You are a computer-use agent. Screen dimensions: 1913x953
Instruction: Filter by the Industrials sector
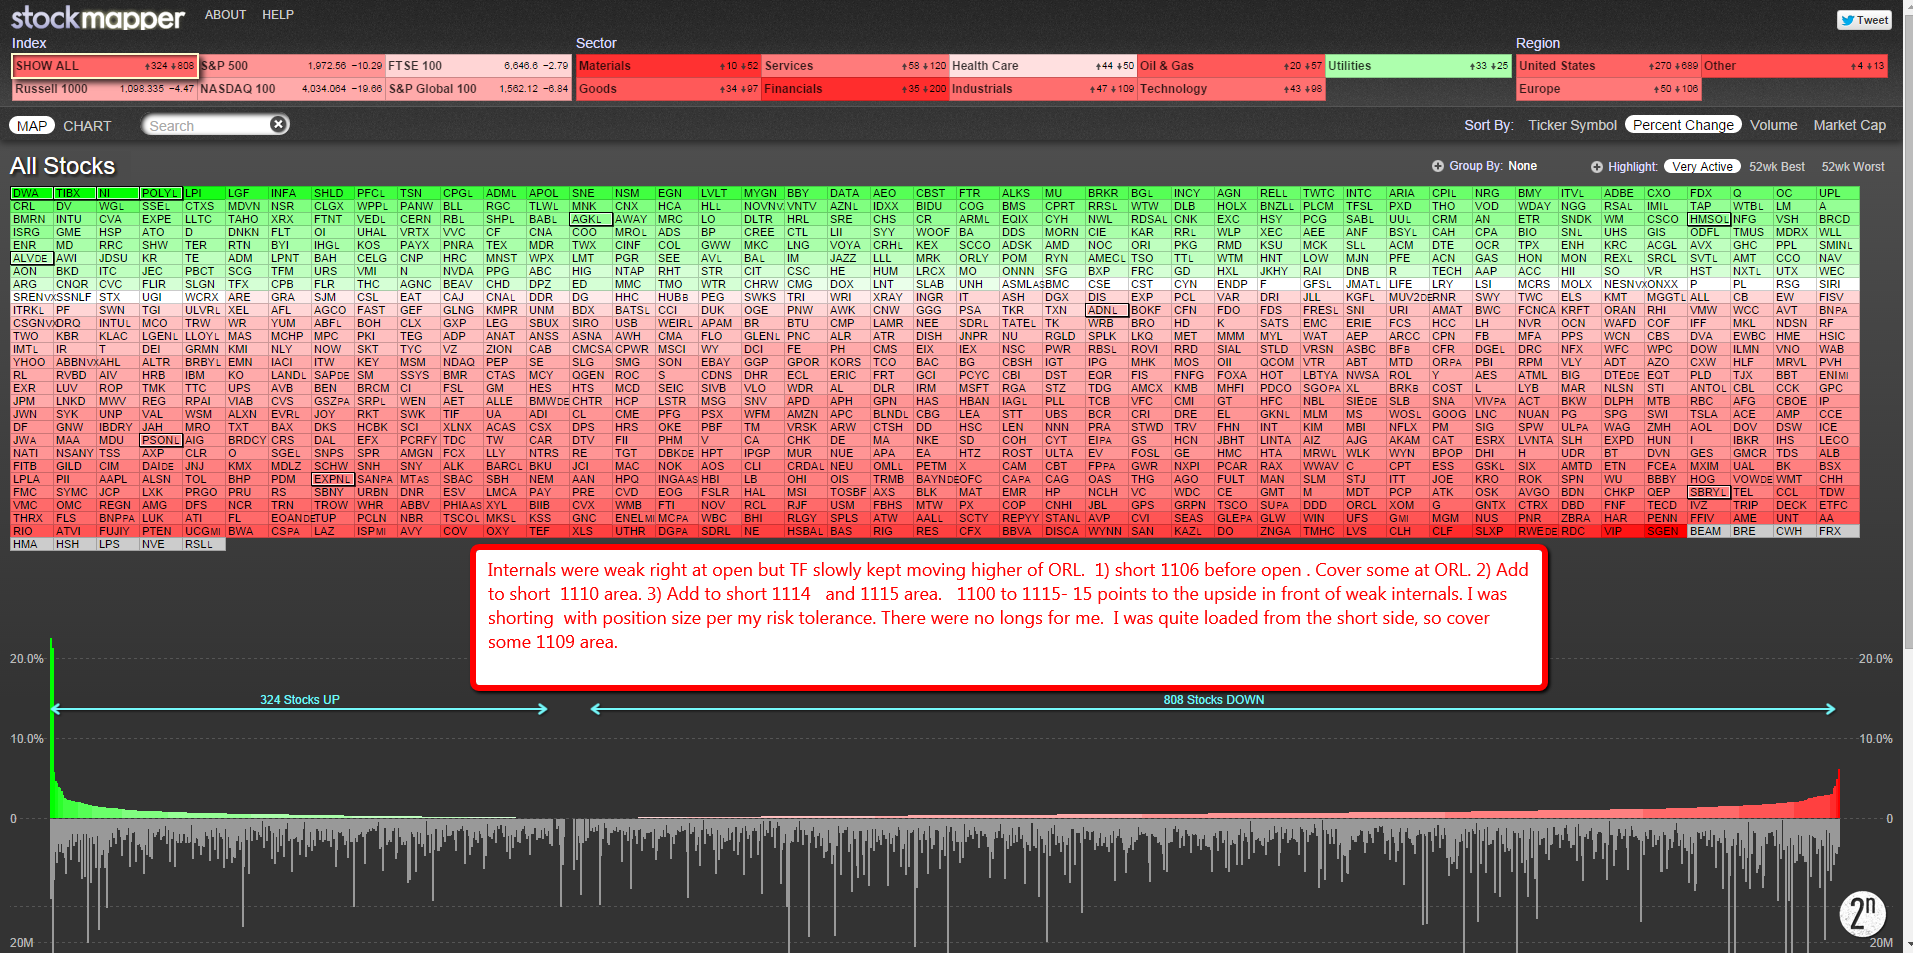(1043, 89)
